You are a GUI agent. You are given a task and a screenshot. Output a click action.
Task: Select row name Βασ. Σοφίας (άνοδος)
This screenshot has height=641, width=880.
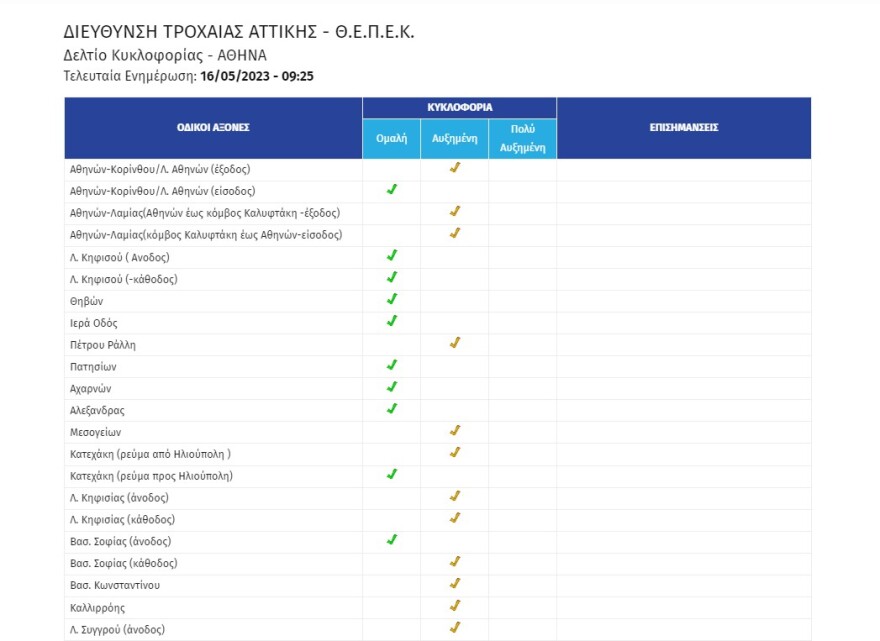(121, 542)
